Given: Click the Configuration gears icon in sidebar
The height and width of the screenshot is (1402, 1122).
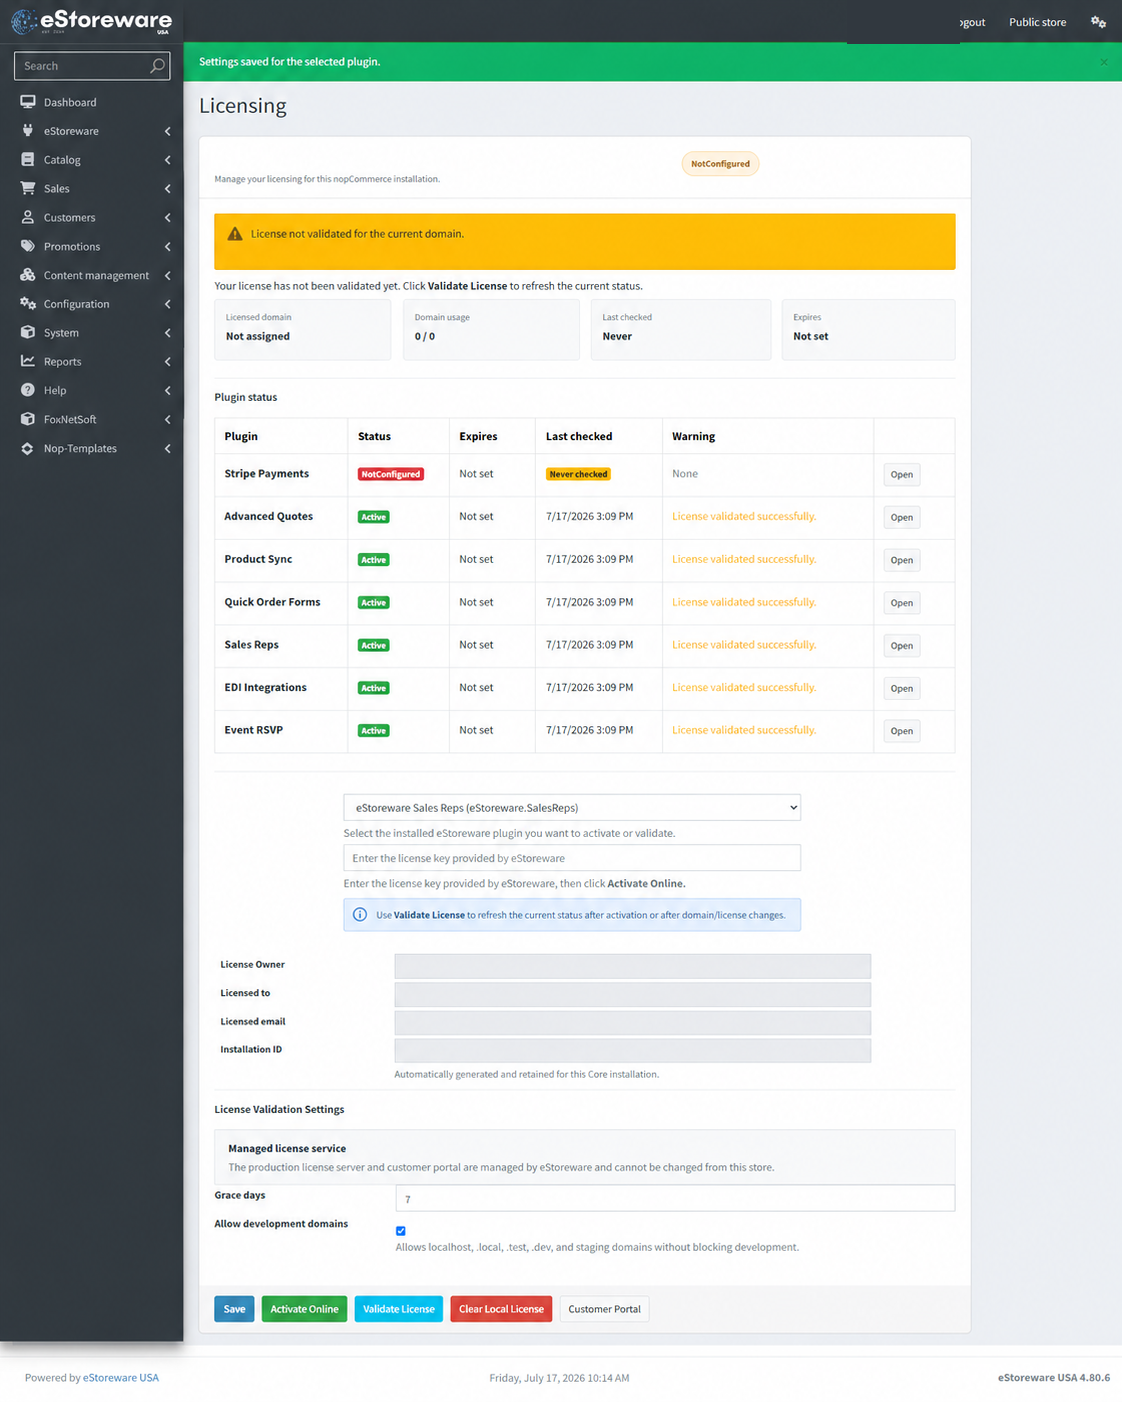Looking at the screenshot, I should 28,304.
